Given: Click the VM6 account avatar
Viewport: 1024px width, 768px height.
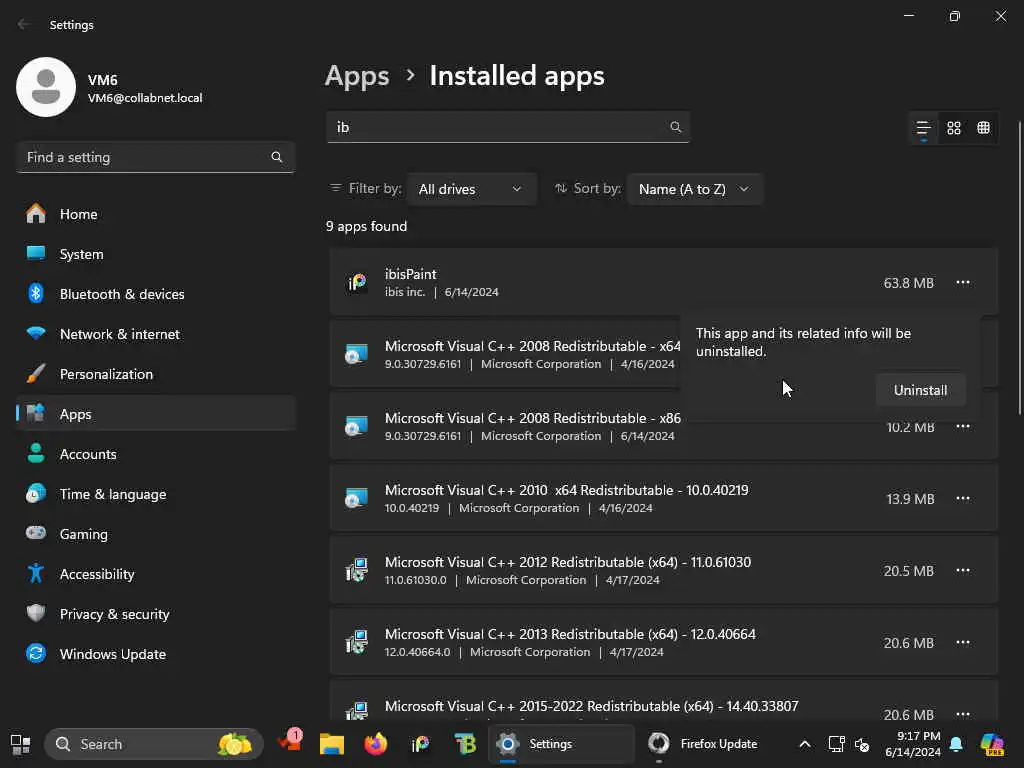Looking at the screenshot, I should [46, 87].
